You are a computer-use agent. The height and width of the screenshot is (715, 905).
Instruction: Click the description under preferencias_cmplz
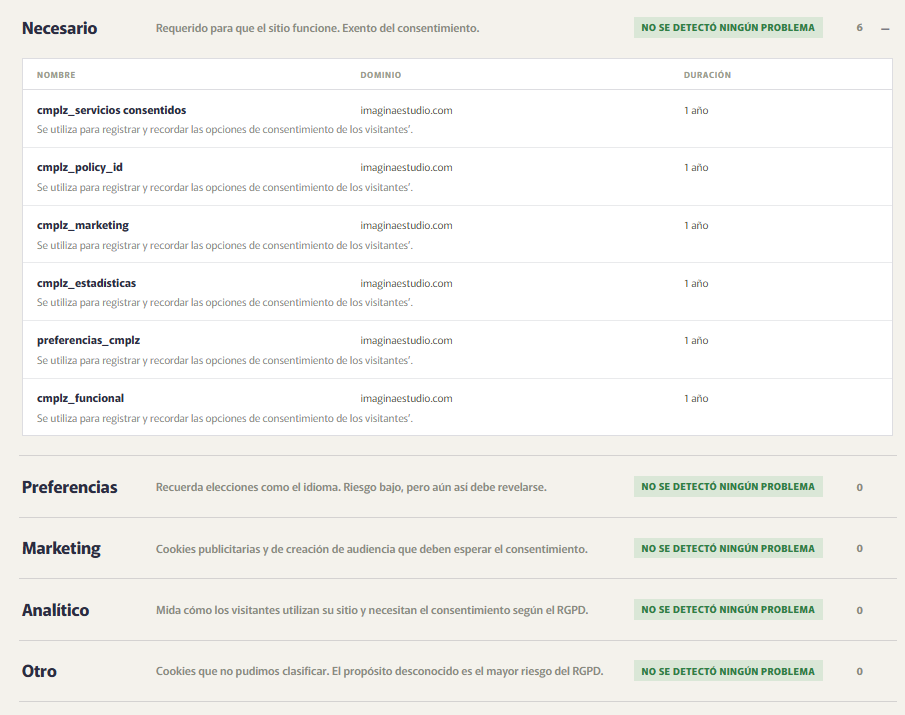click(225, 360)
